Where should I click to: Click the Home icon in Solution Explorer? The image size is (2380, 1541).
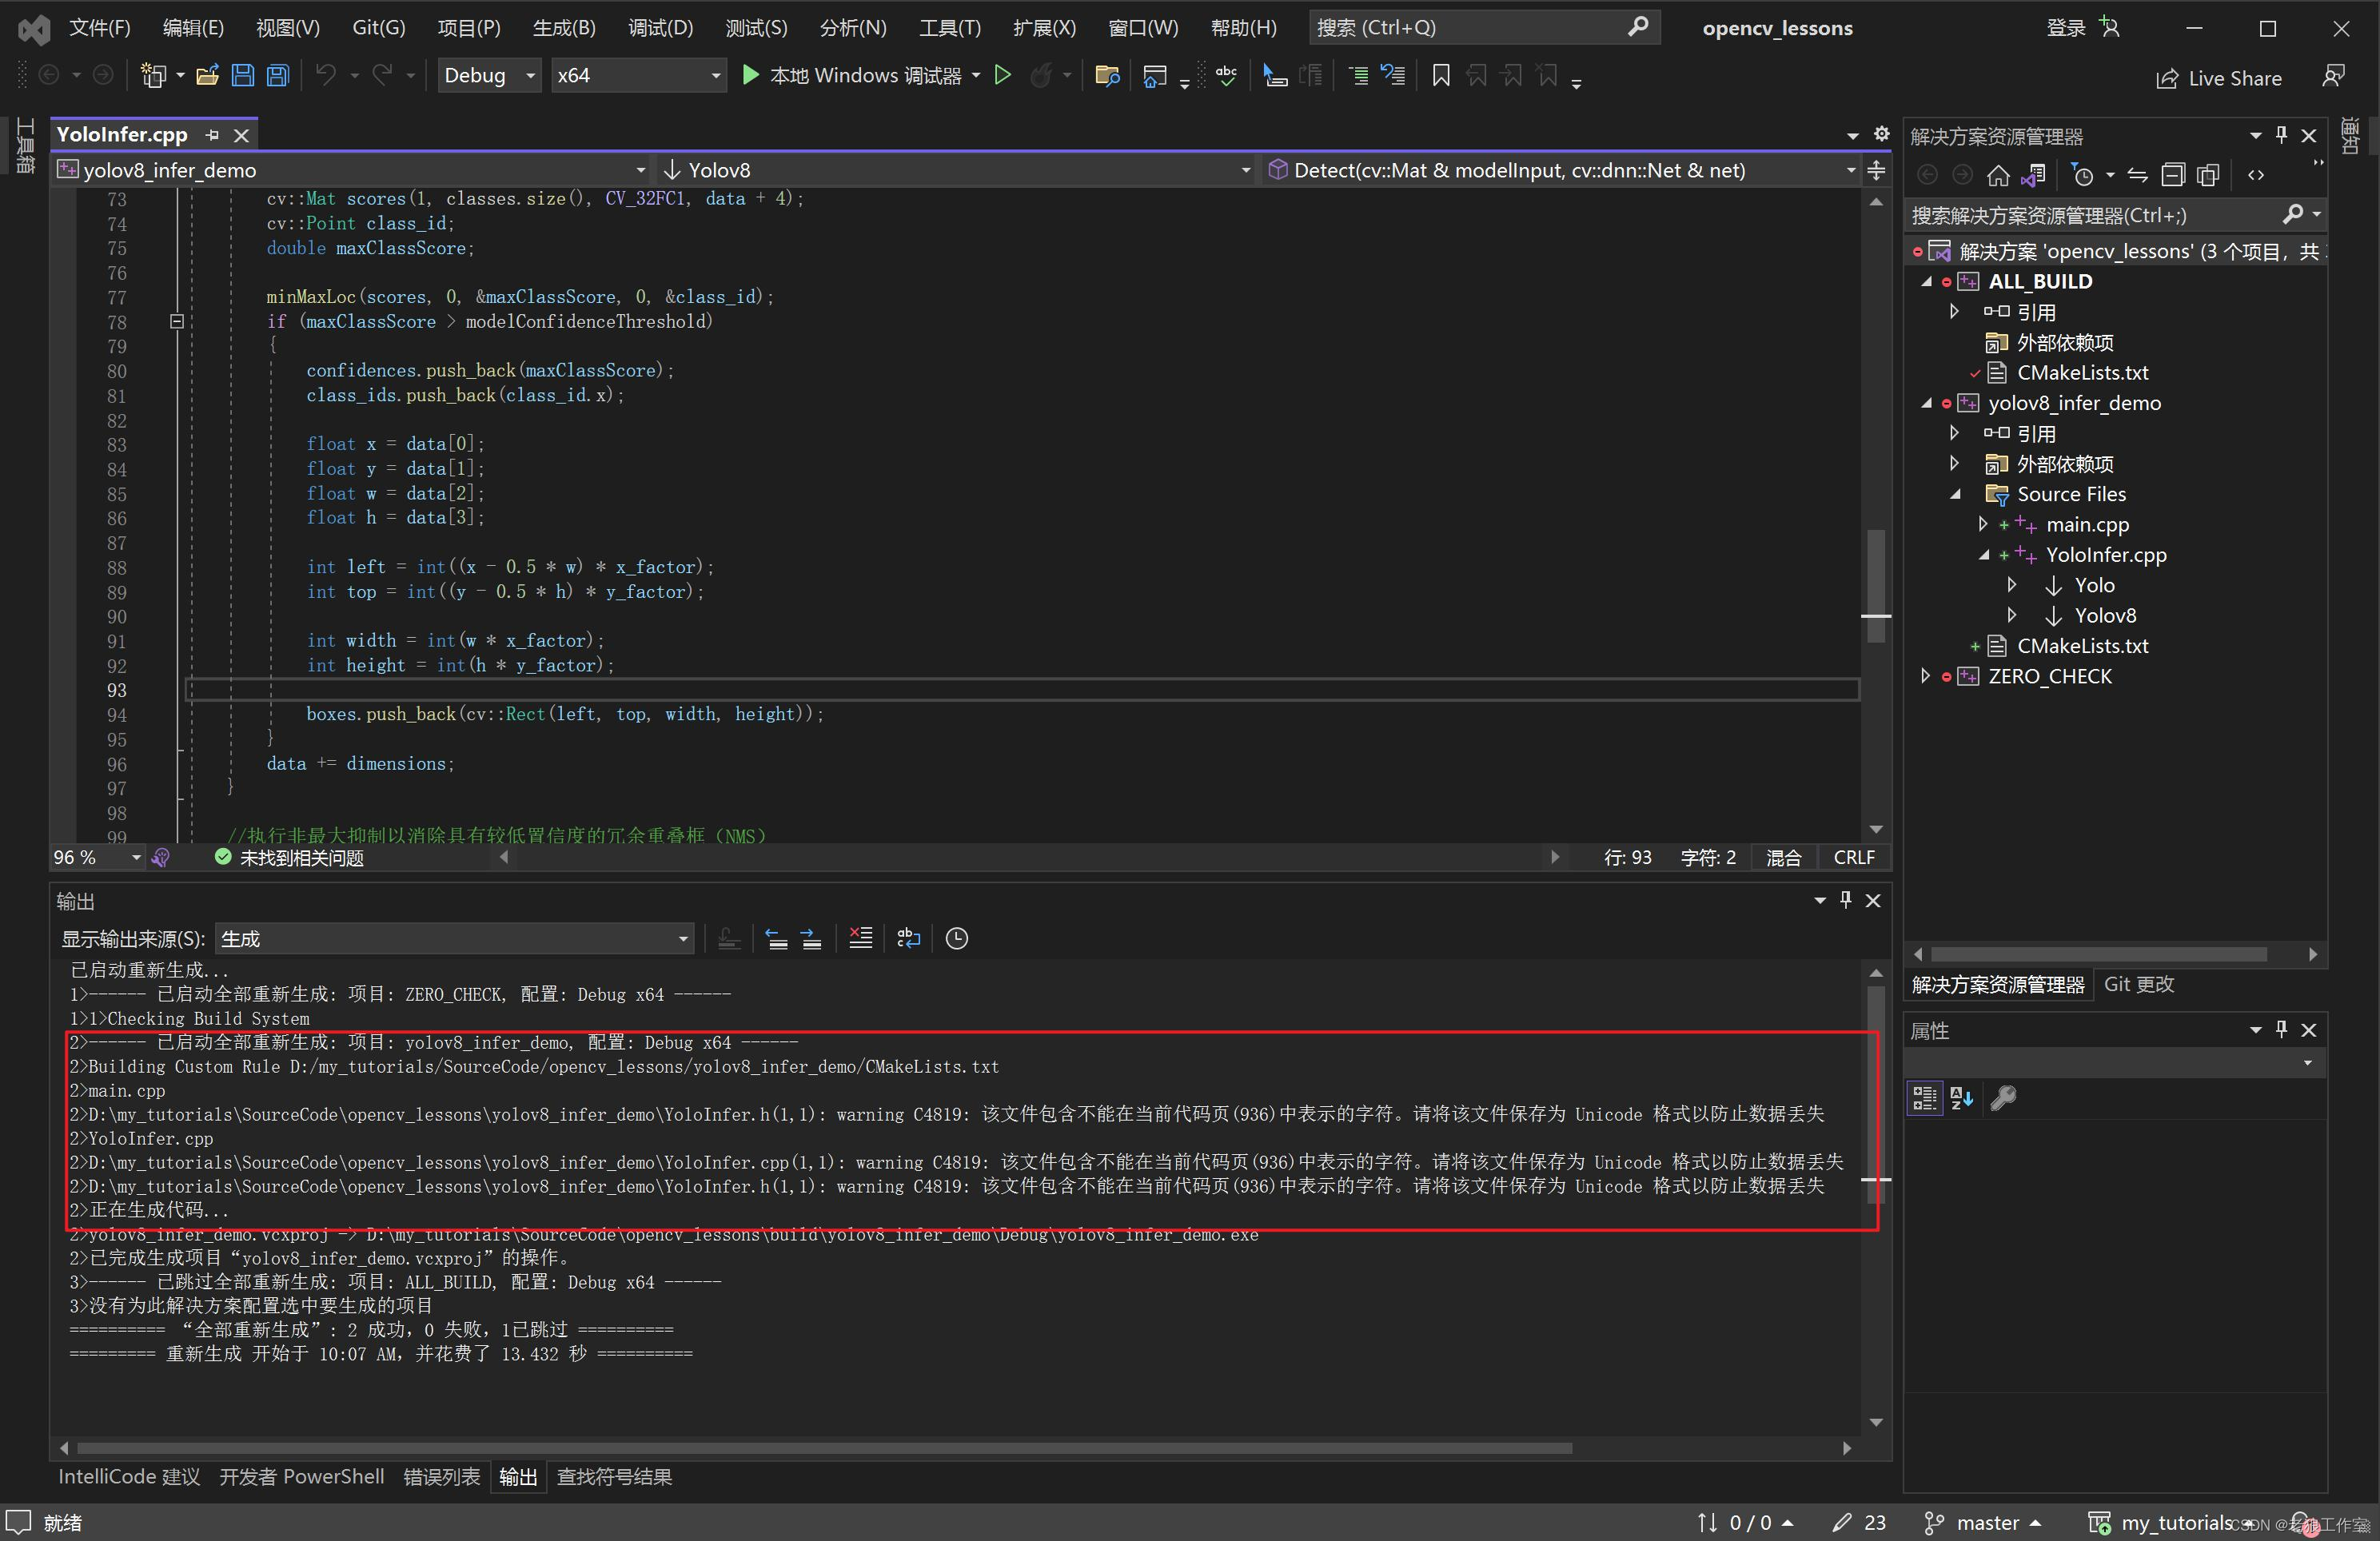1997,176
